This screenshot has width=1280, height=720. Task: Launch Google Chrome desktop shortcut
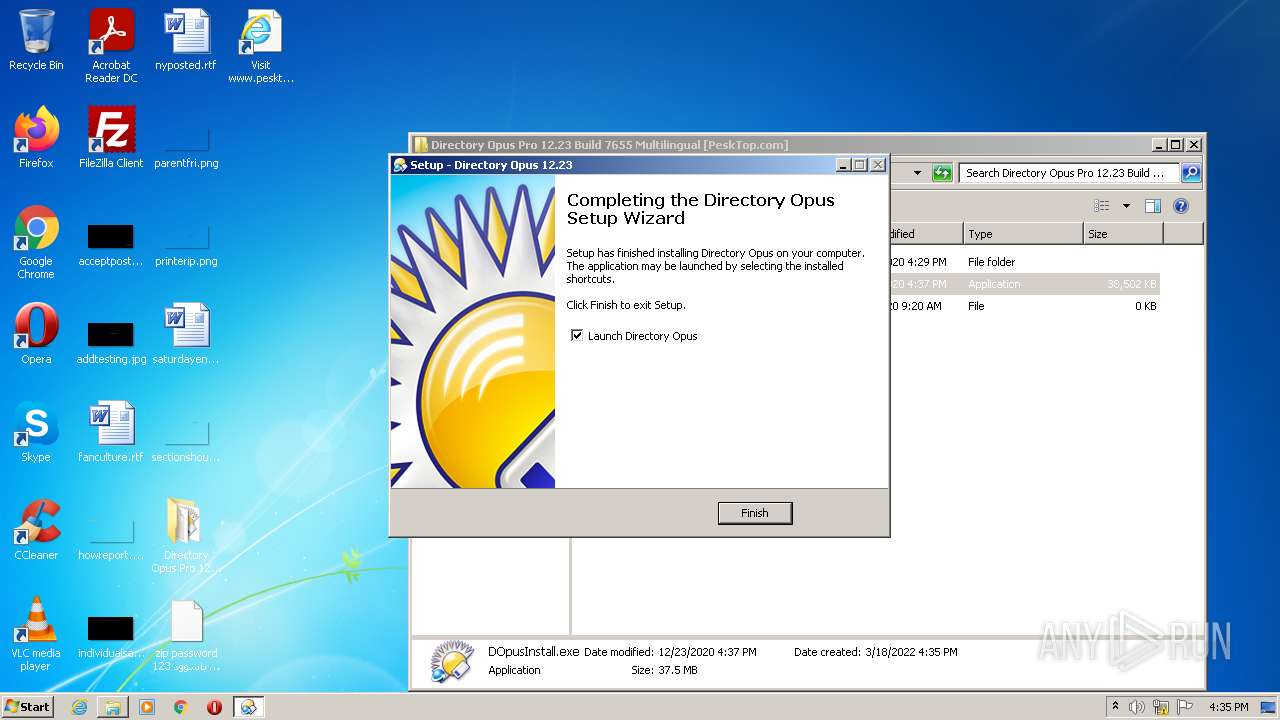[x=36, y=242]
